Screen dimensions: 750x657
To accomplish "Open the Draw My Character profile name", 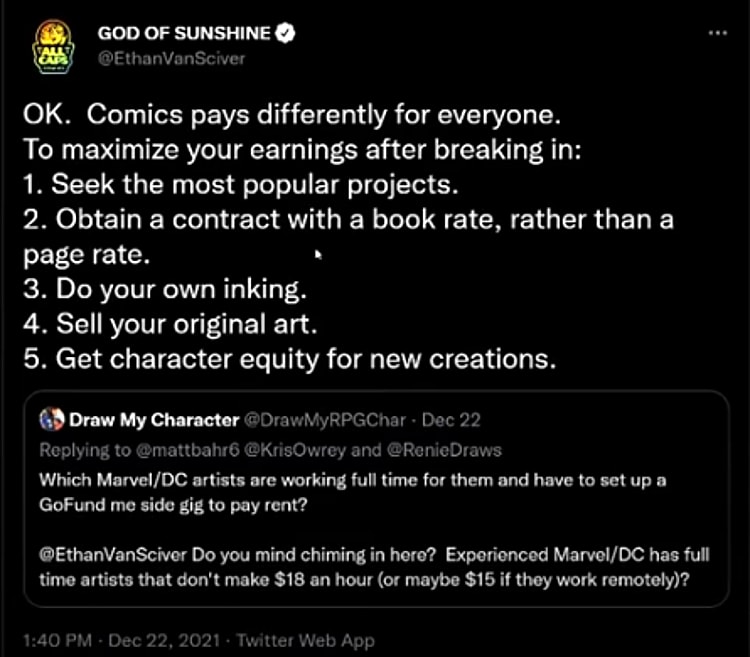I will pyautogui.click(x=154, y=418).
